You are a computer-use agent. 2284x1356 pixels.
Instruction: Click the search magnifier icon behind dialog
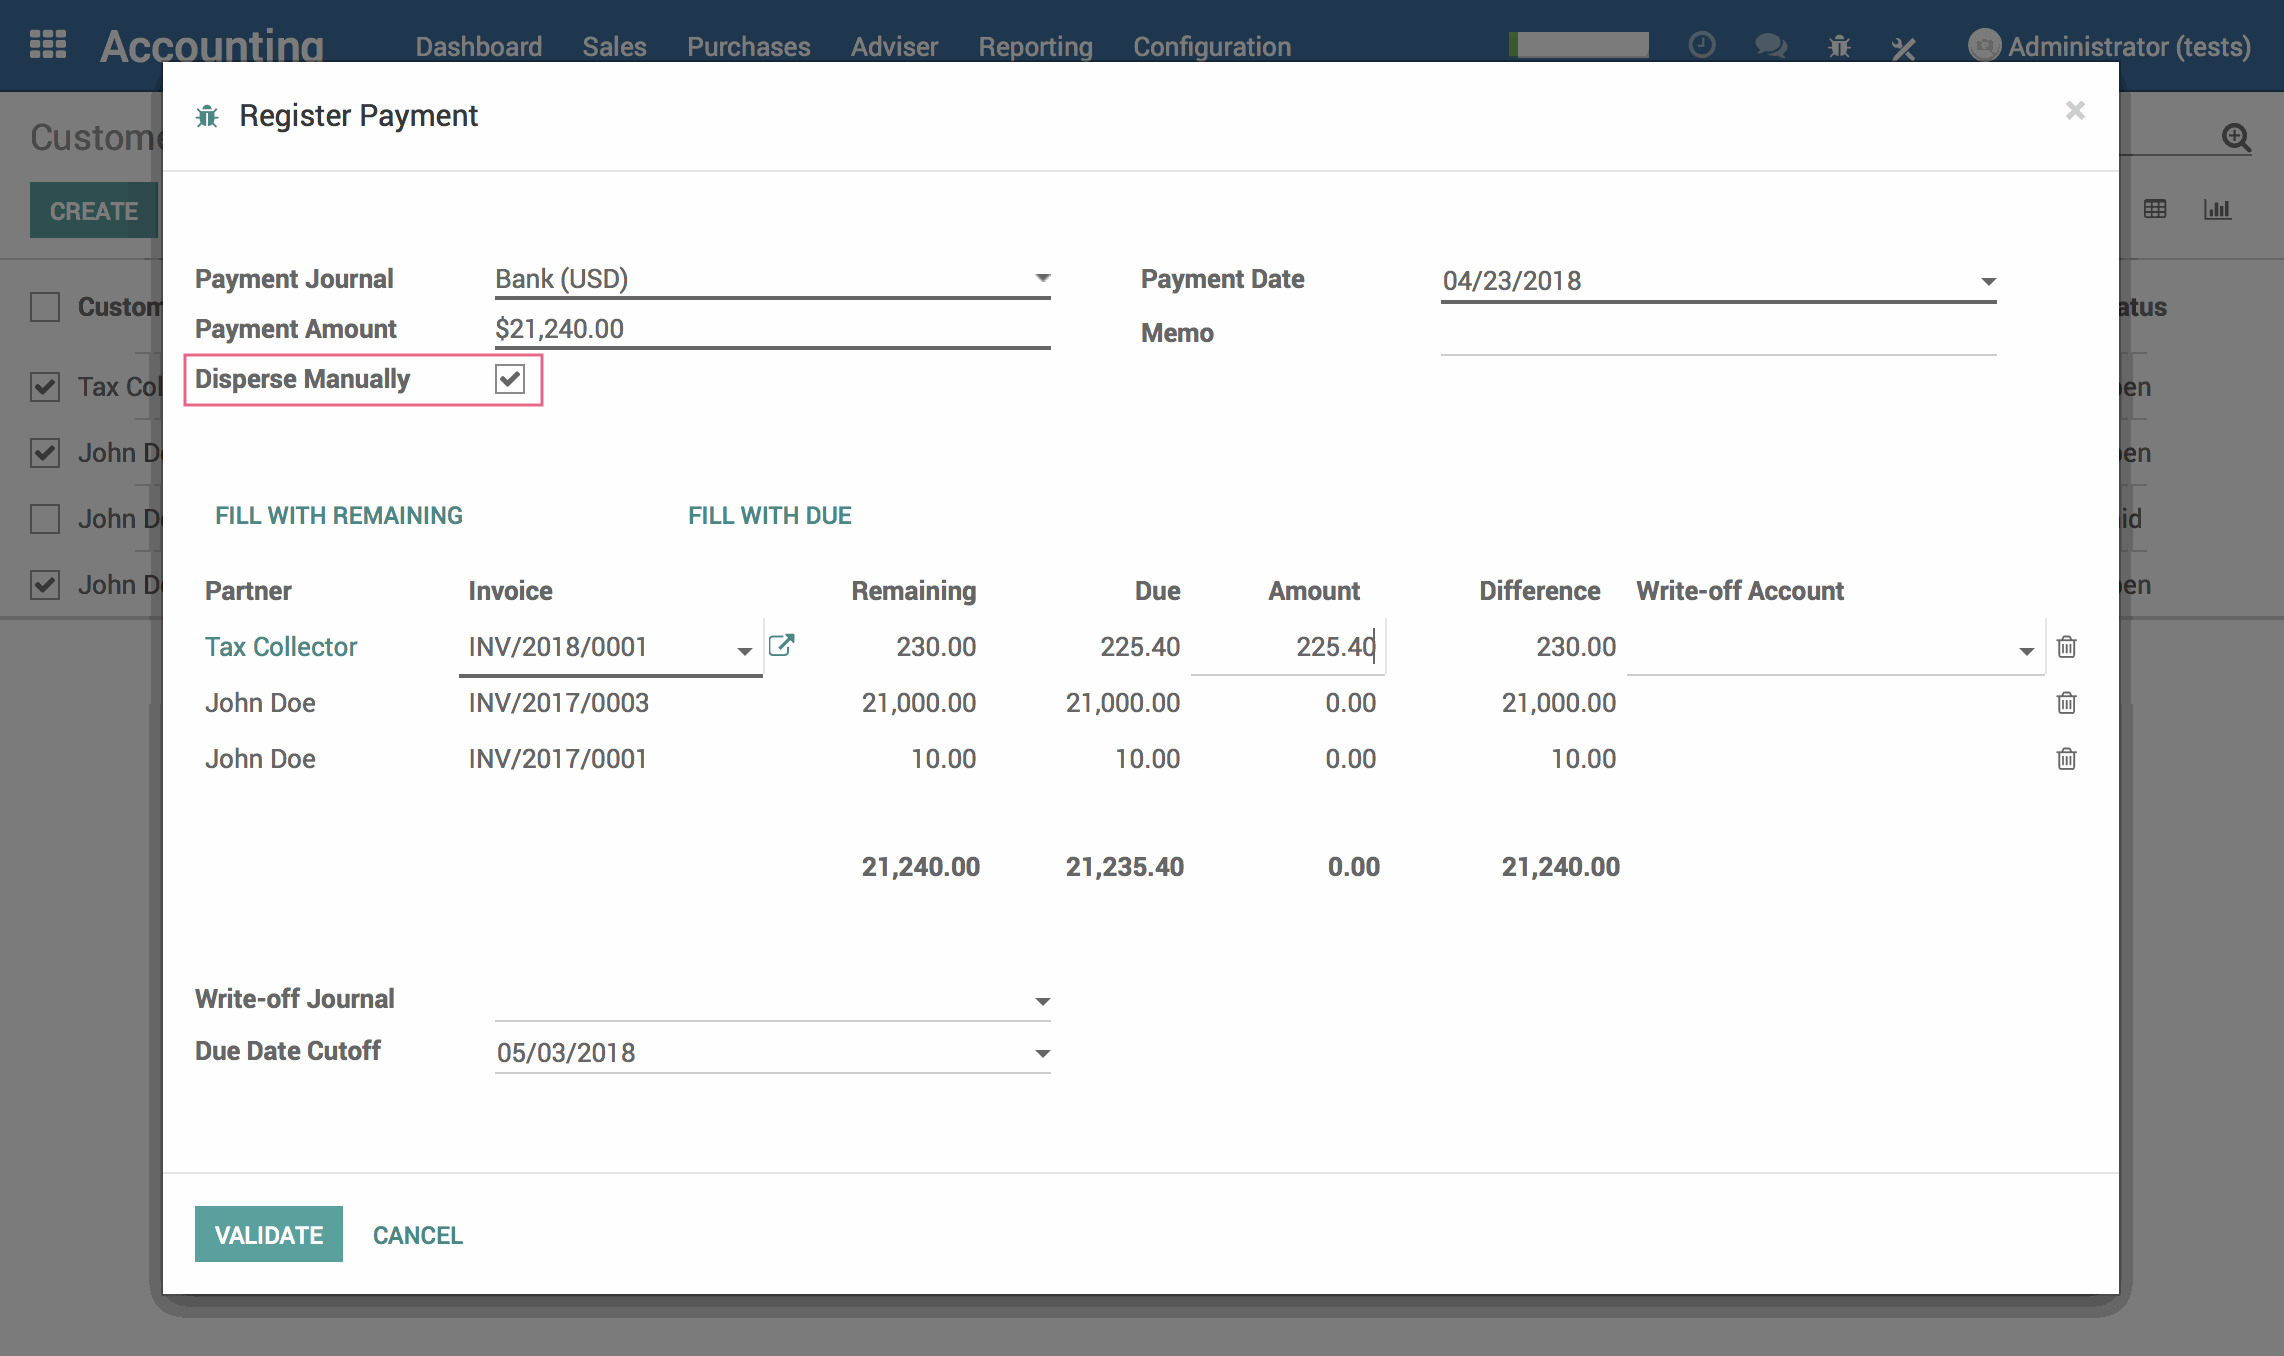click(2236, 137)
